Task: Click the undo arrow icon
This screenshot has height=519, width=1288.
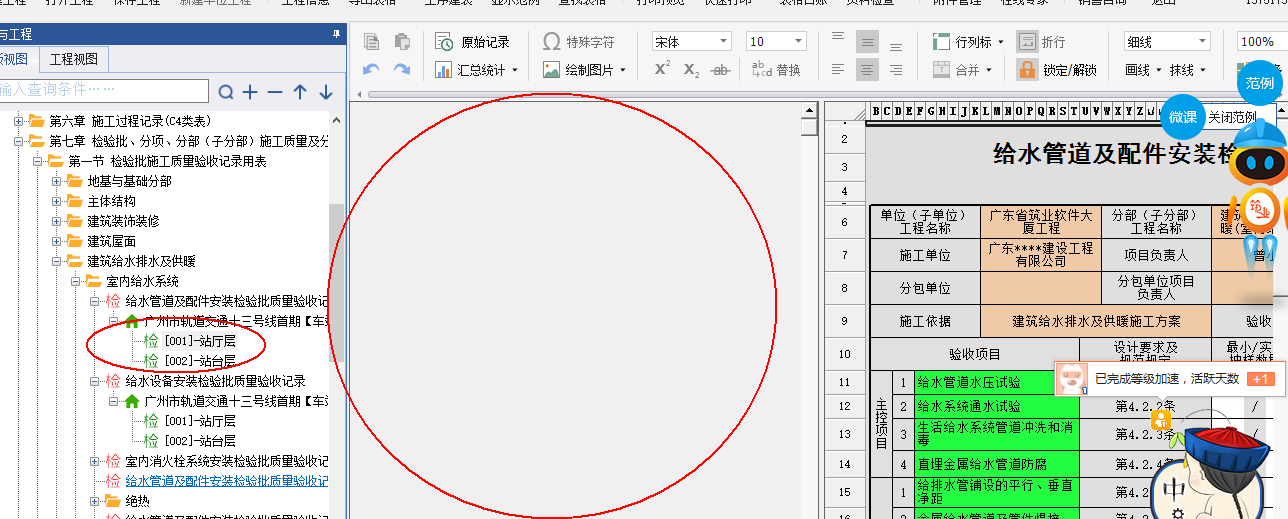Action: pyautogui.click(x=371, y=70)
